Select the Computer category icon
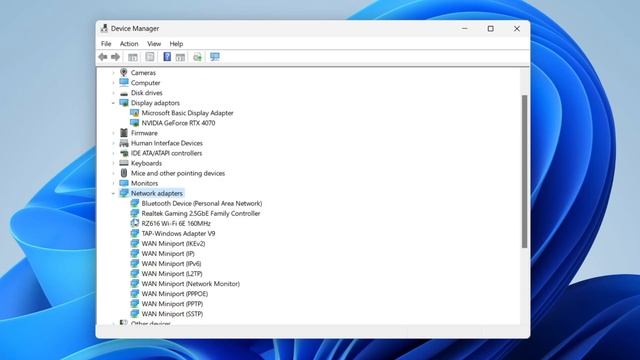This screenshot has width=640, height=360. click(x=124, y=82)
